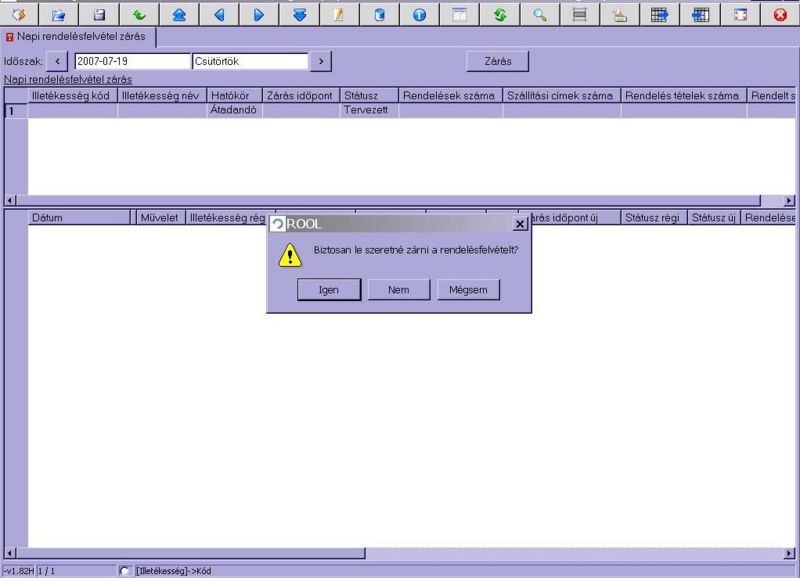
Task: Click the date field showing 2007-07-19
Action: 131,61
